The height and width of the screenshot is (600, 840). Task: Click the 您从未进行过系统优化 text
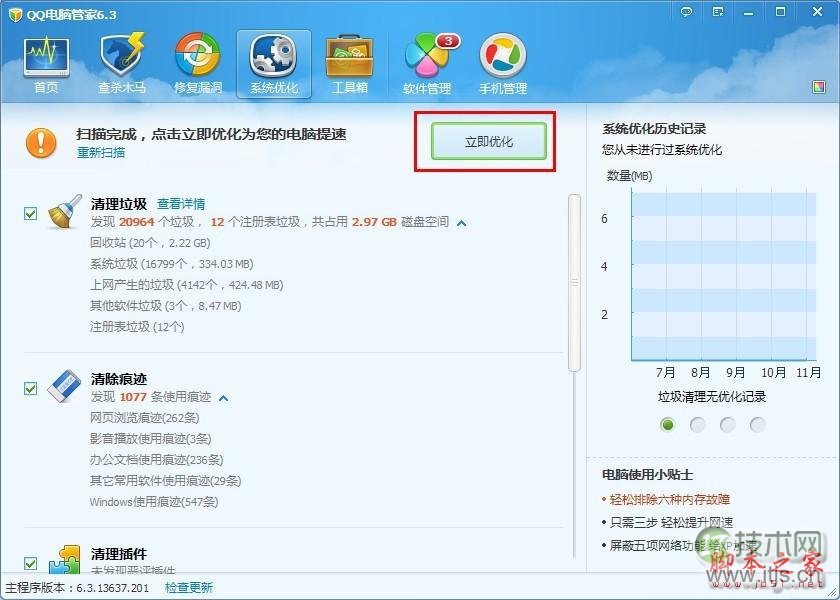(662, 149)
